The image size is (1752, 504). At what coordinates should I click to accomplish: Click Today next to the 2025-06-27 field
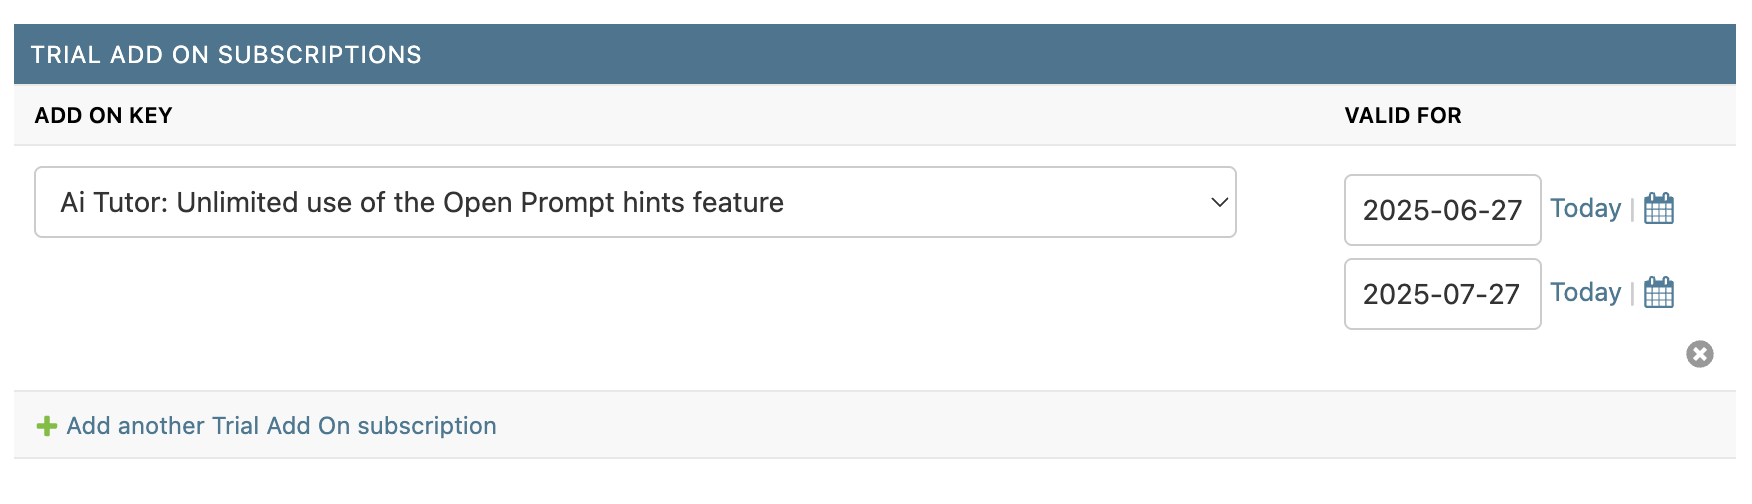(x=1585, y=209)
